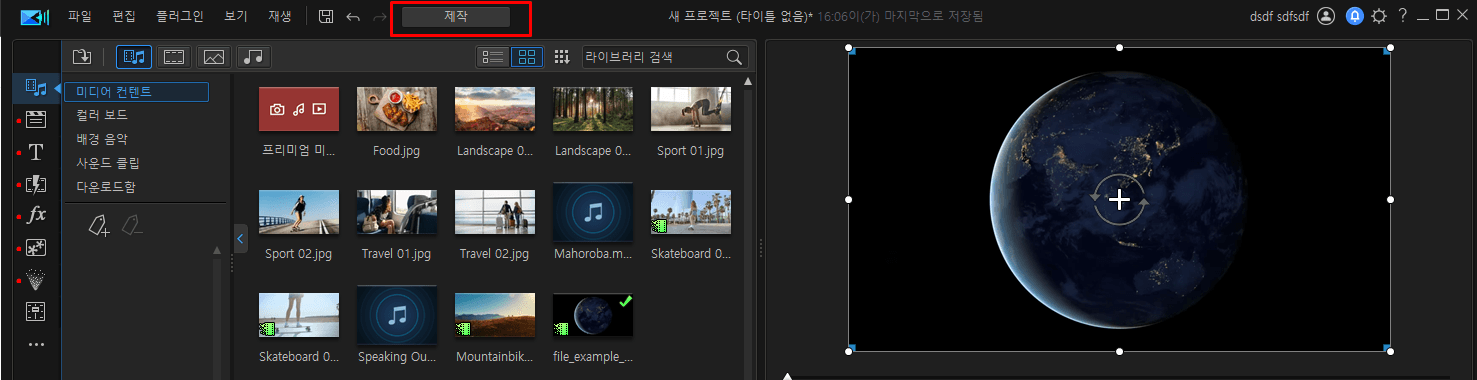Switch library to list view
The image size is (1477, 380).
[x=493, y=57]
